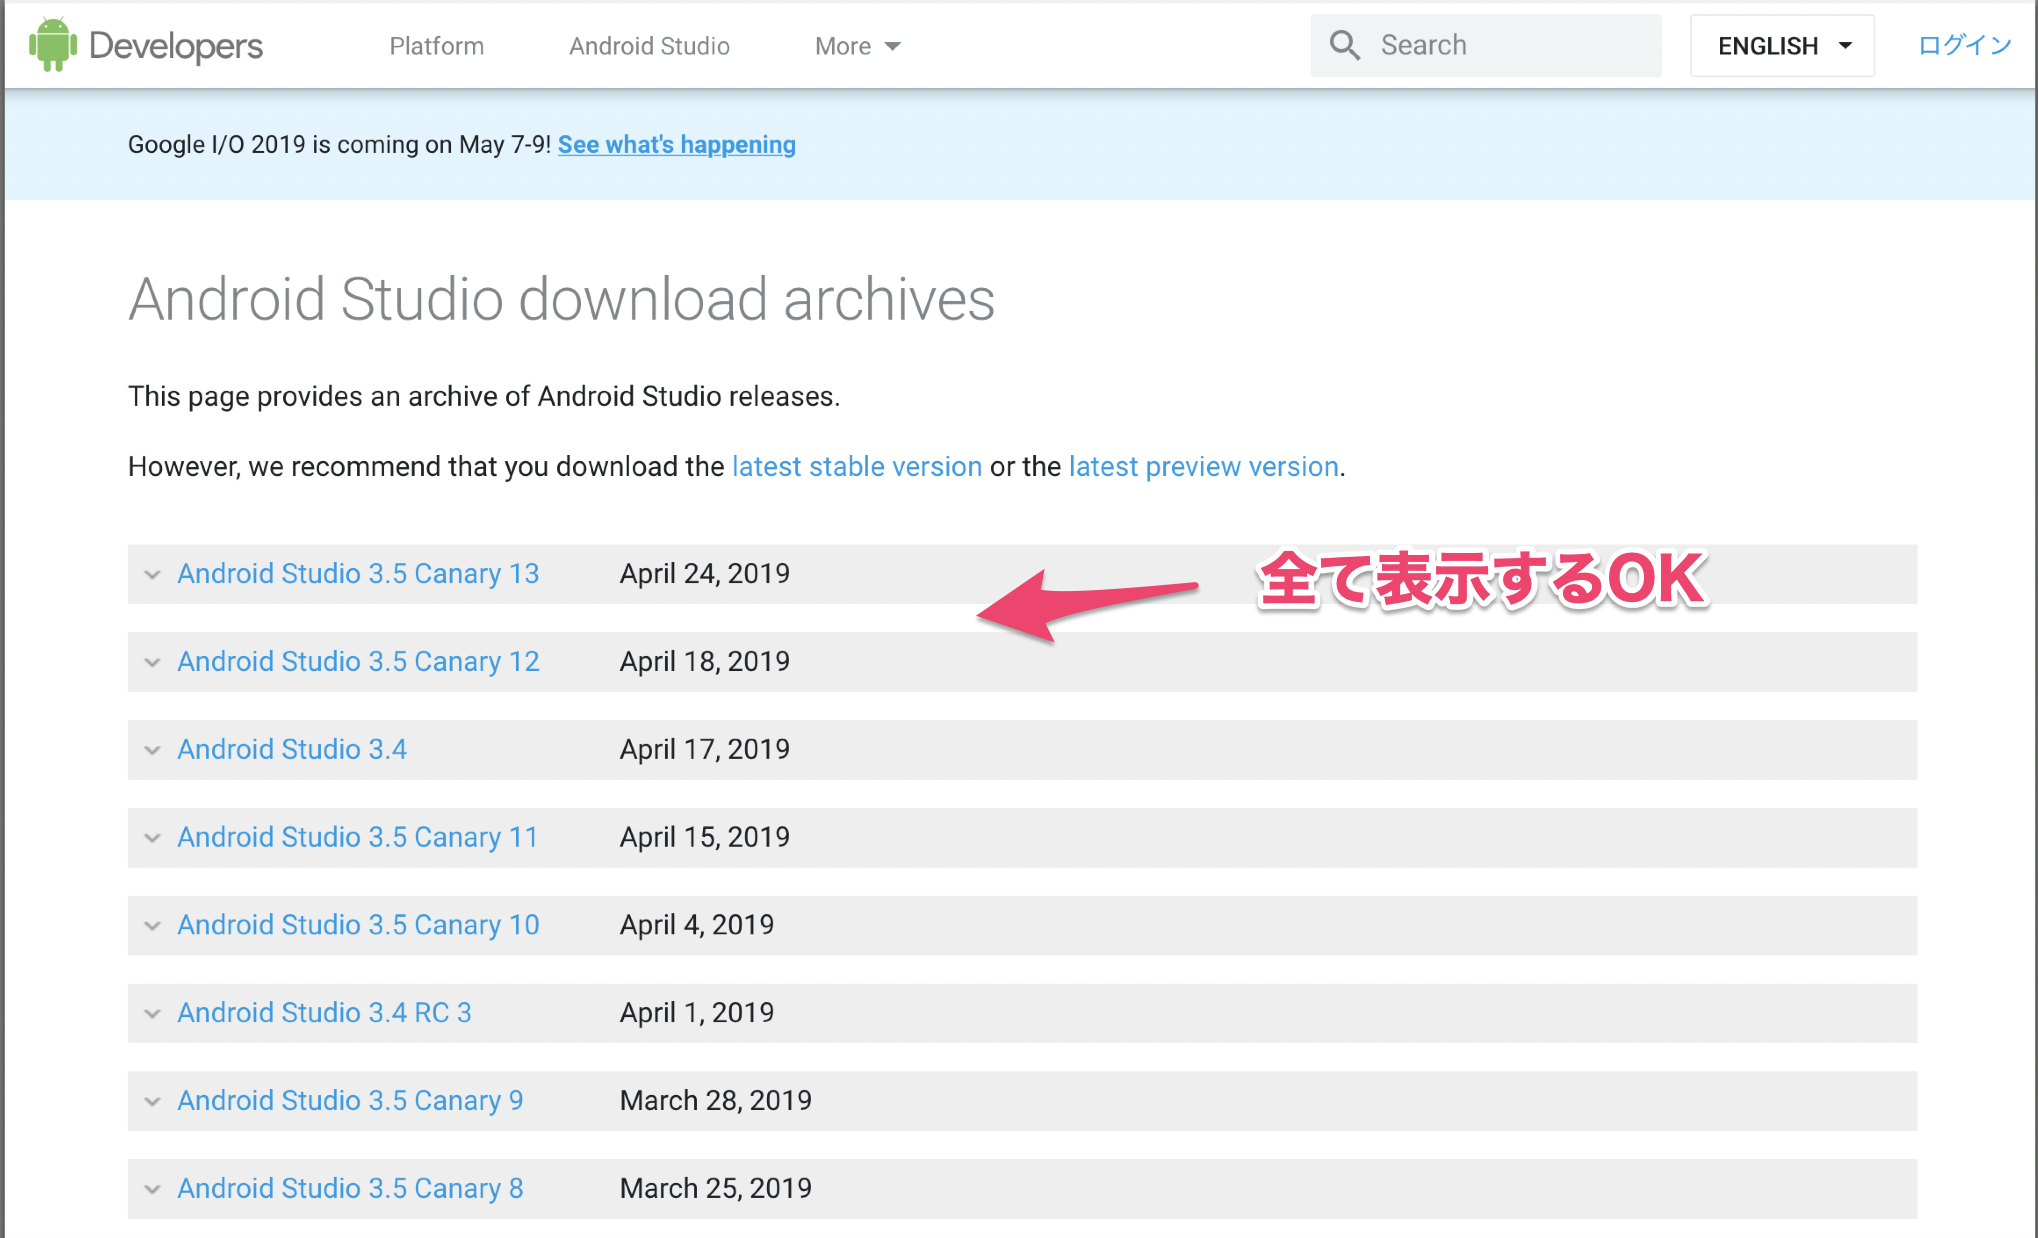Open Android Studio 3.5 Canary 9 entry
This screenshot has width=2038, height=1238.
pos(350,1101)
